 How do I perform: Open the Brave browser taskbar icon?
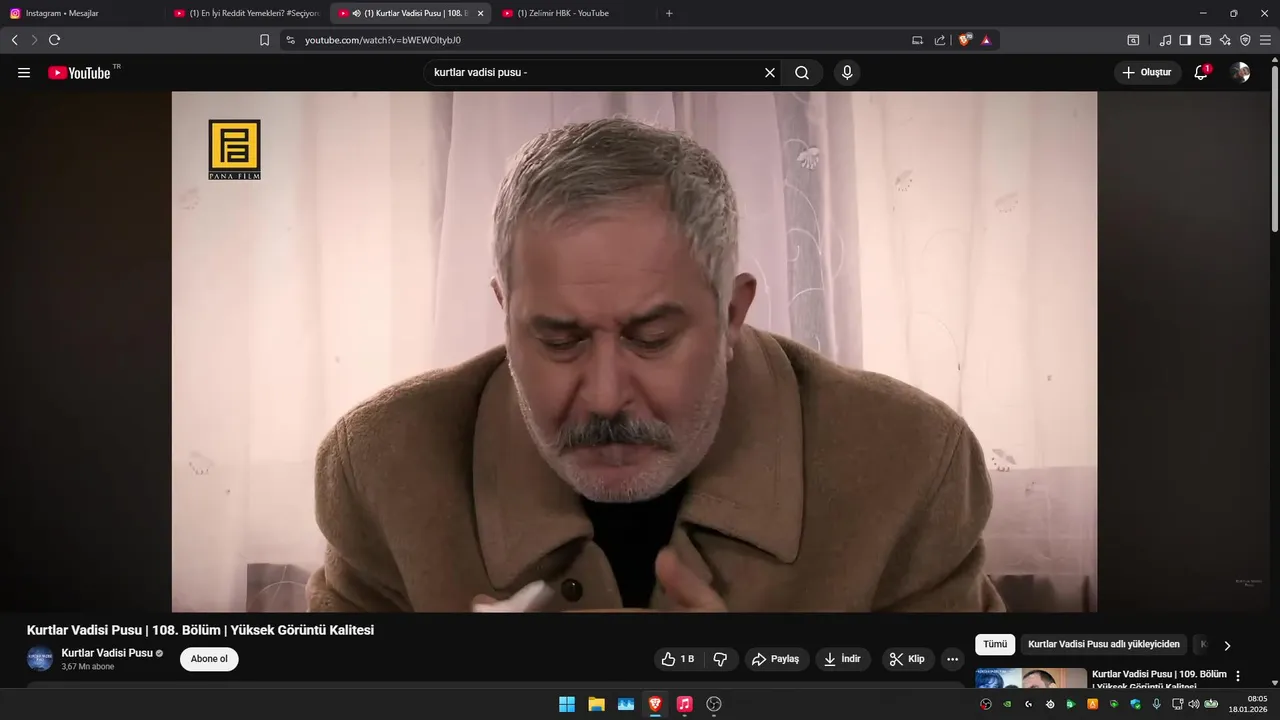[655, 704]
